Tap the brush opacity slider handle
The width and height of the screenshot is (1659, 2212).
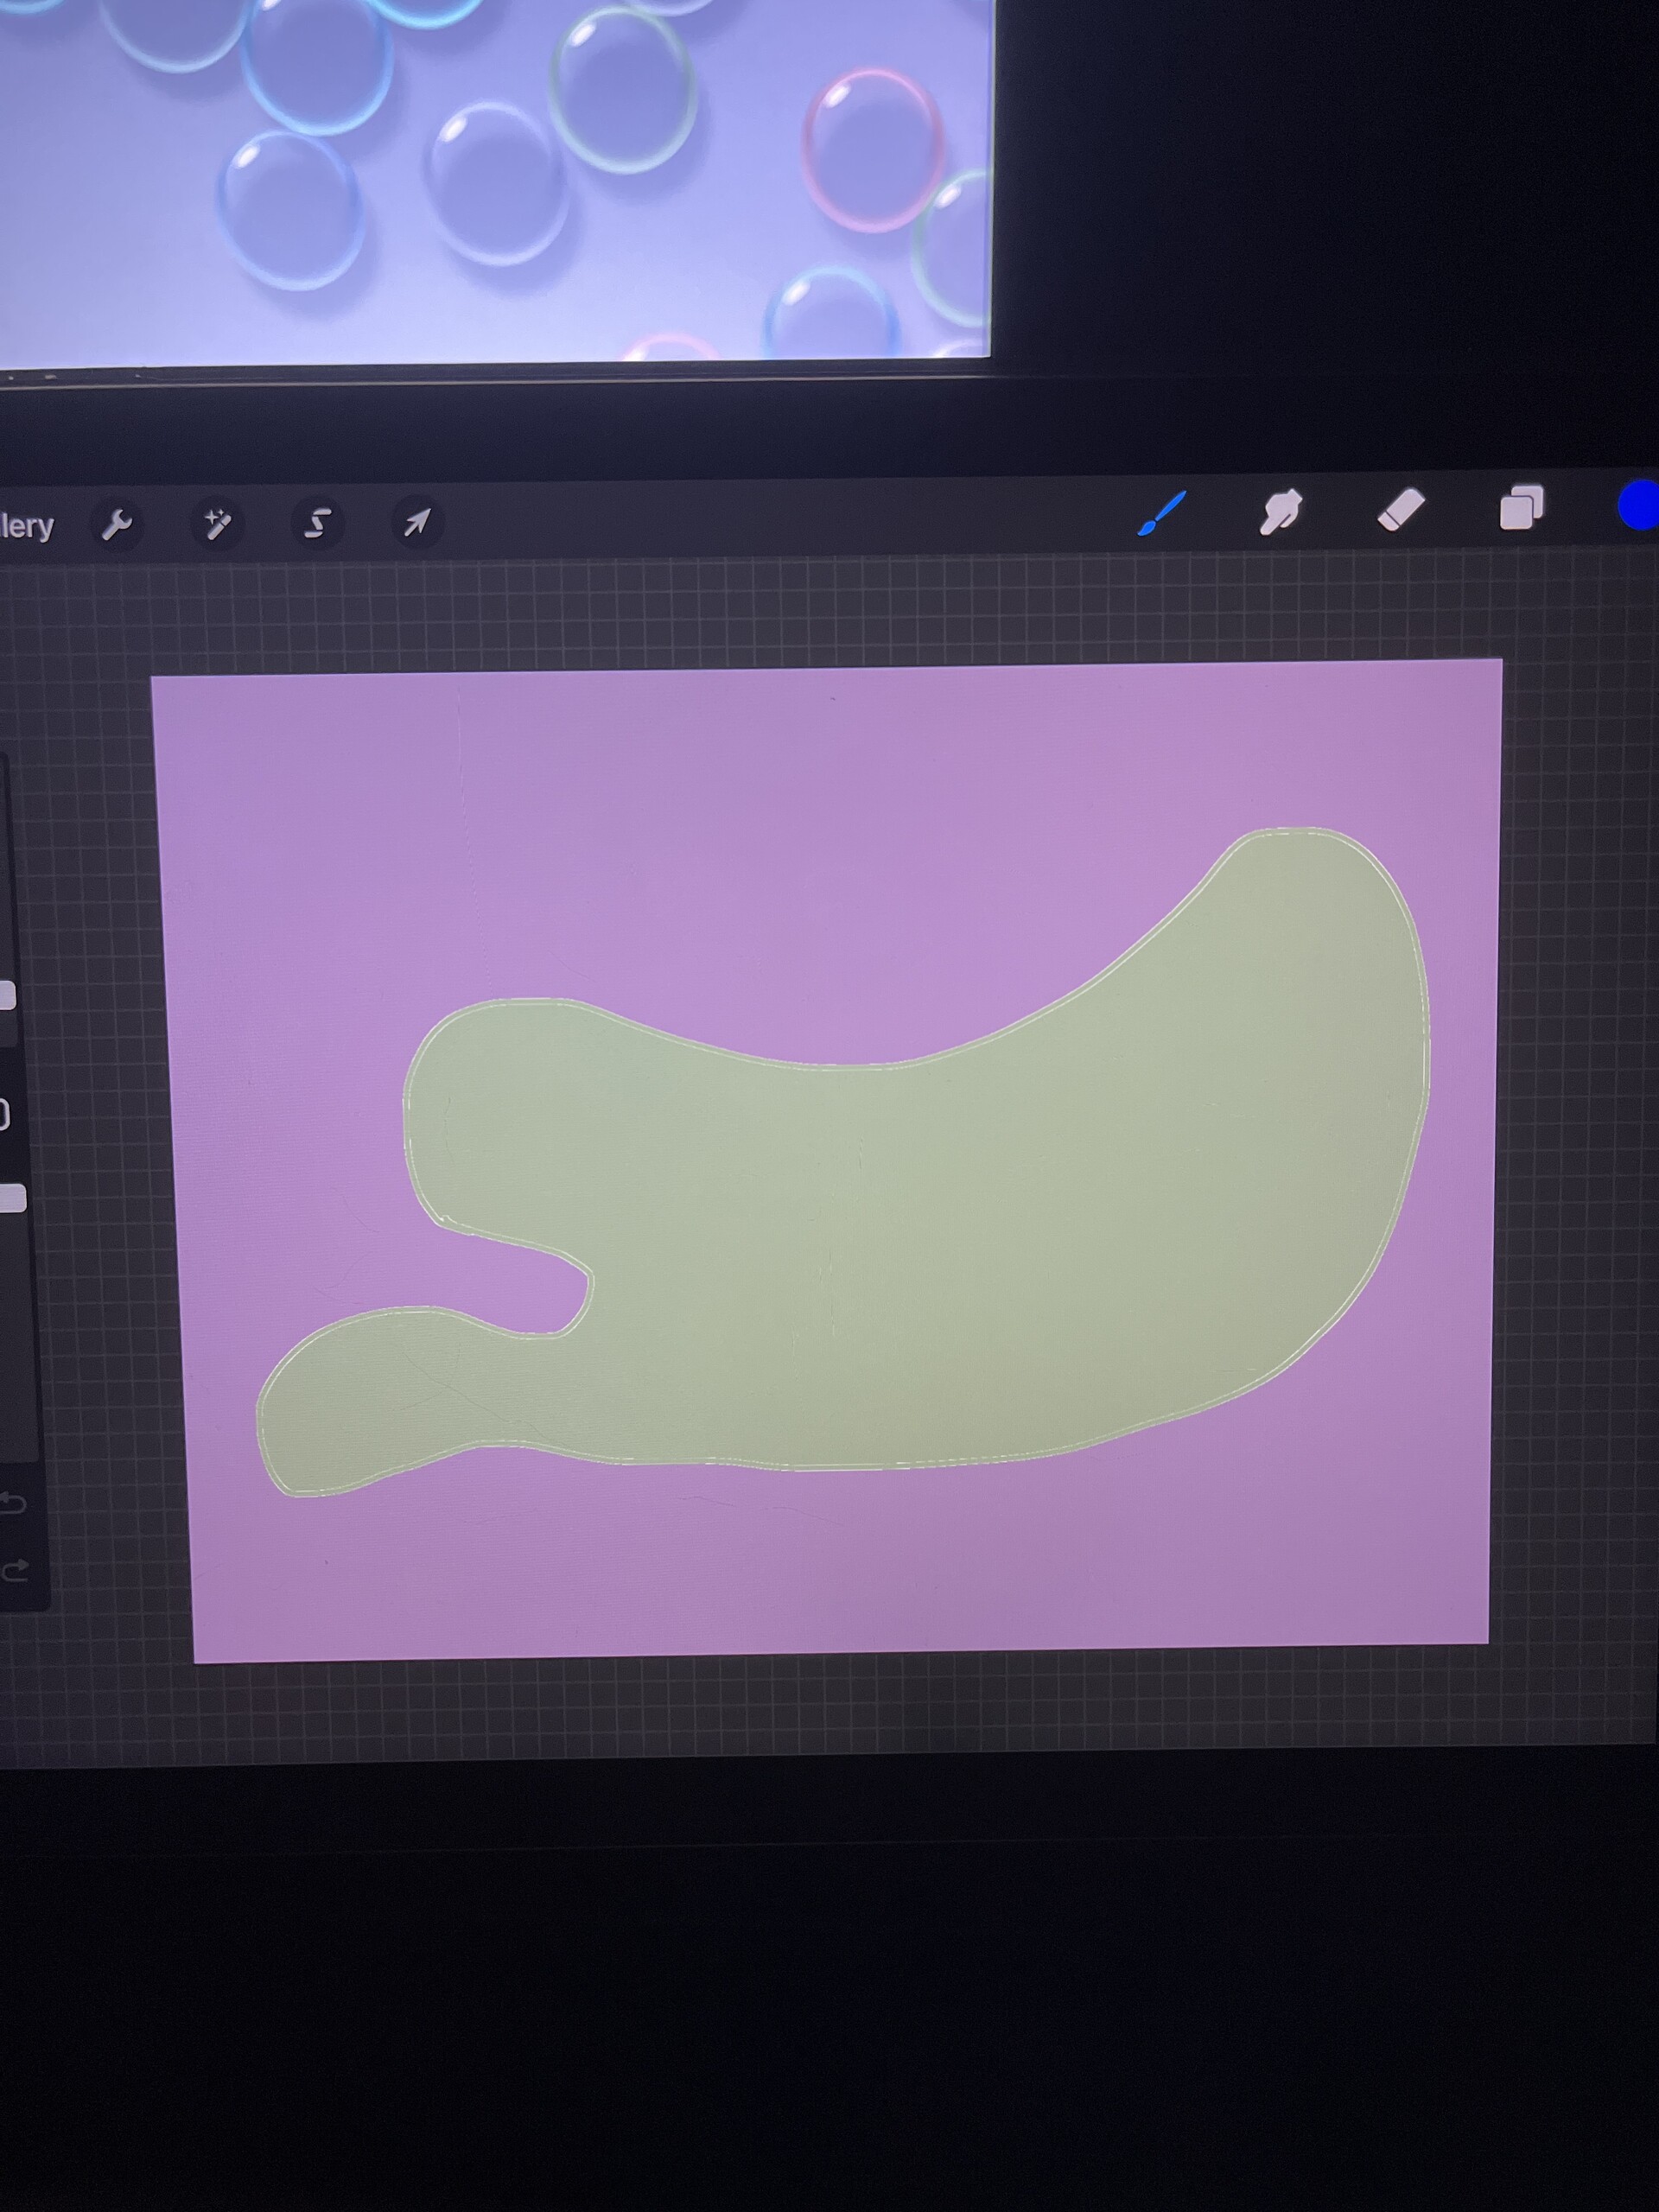click(x=11, y=1197)
